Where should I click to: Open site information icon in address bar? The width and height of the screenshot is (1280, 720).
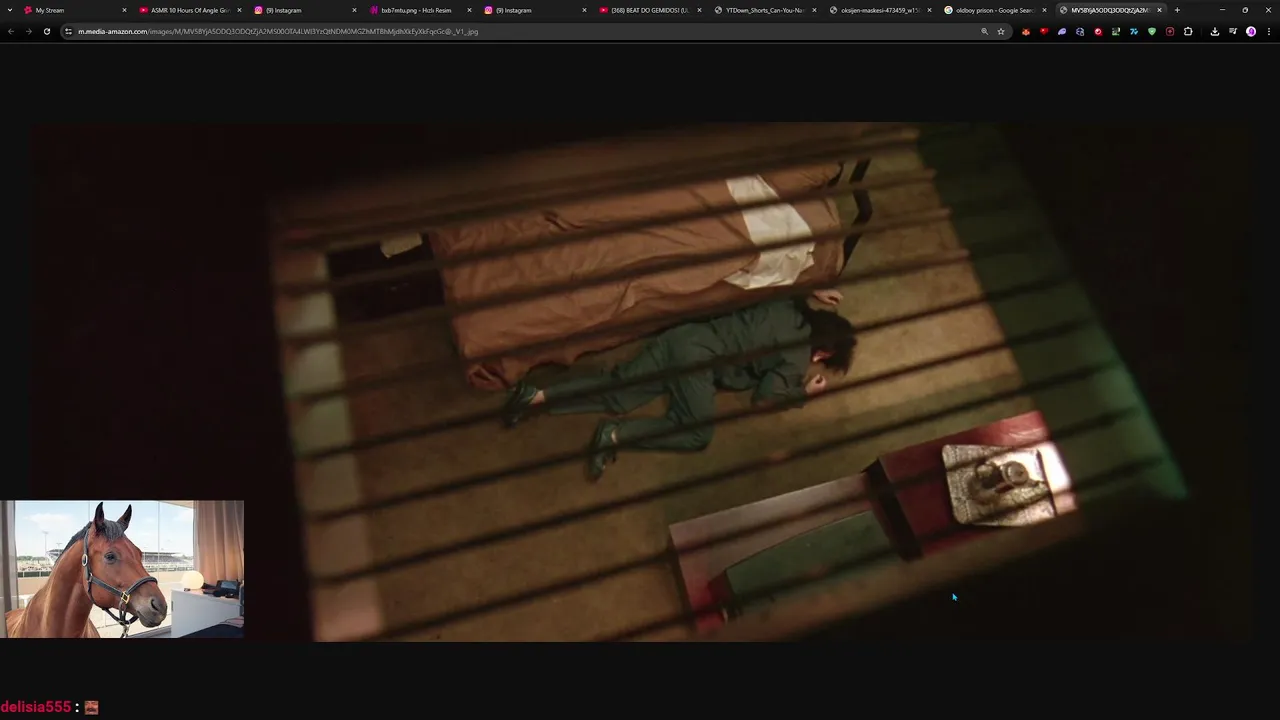(68, 31)
